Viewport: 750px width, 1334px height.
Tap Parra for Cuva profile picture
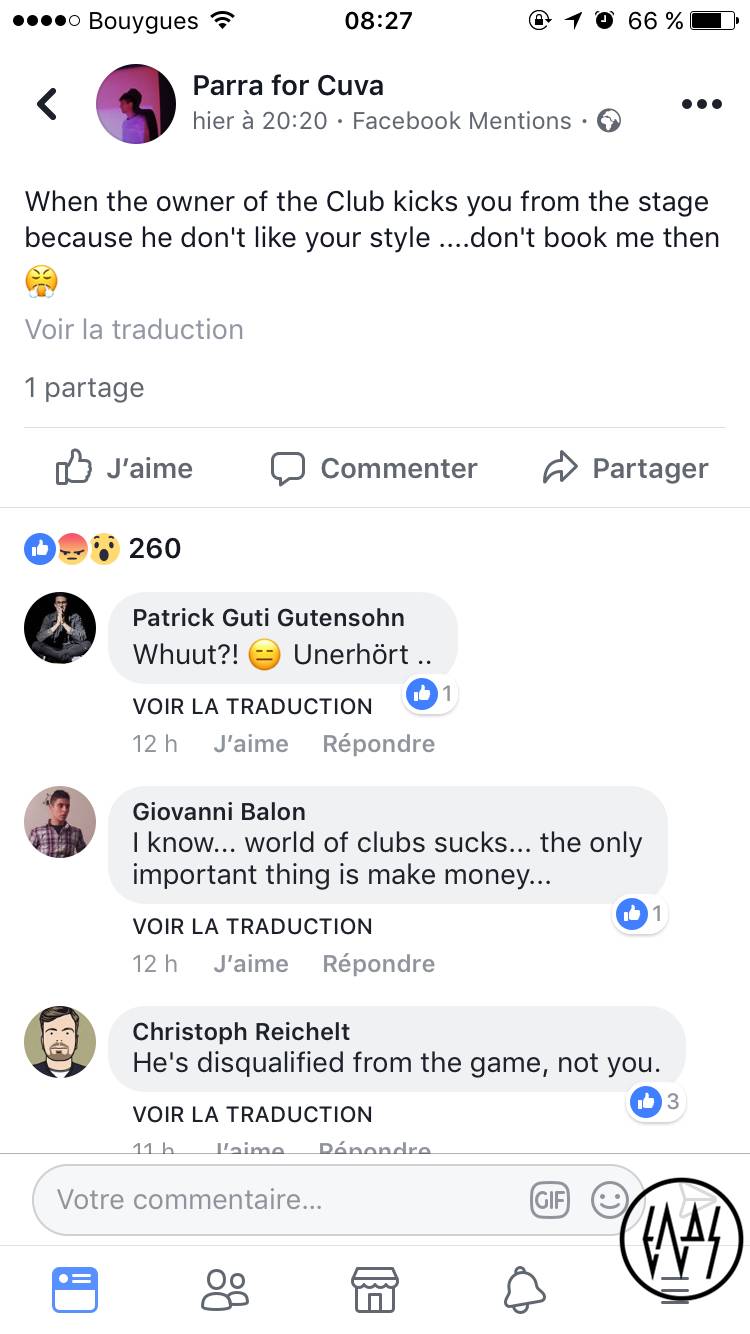(x=136, y=104)
